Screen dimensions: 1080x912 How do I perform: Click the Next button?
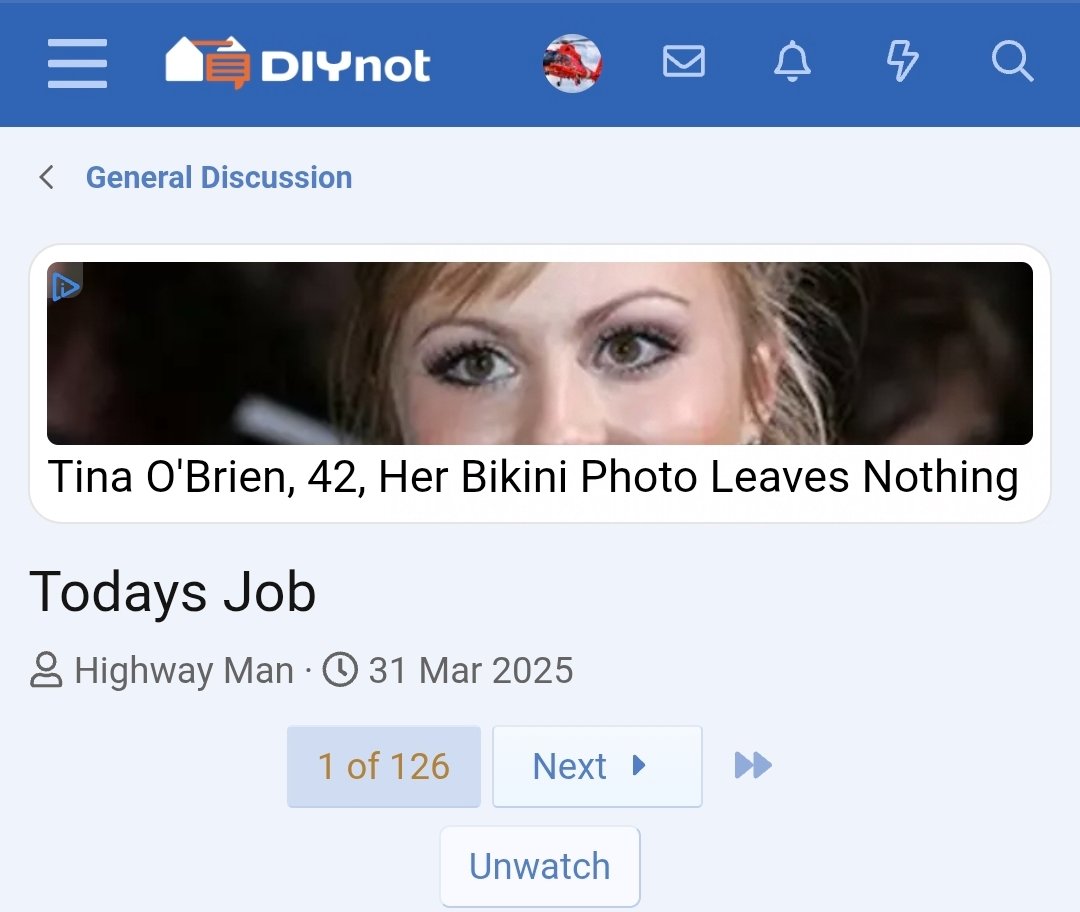597,765
